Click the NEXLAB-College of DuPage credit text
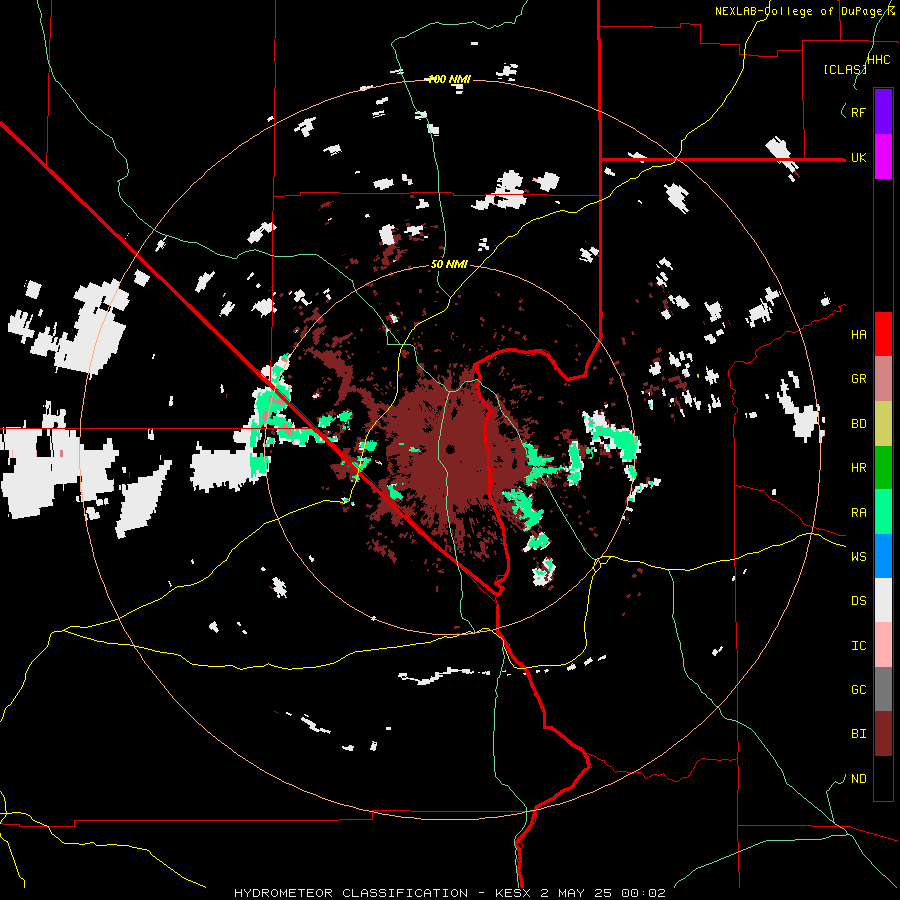 click(x=804, y=11)
